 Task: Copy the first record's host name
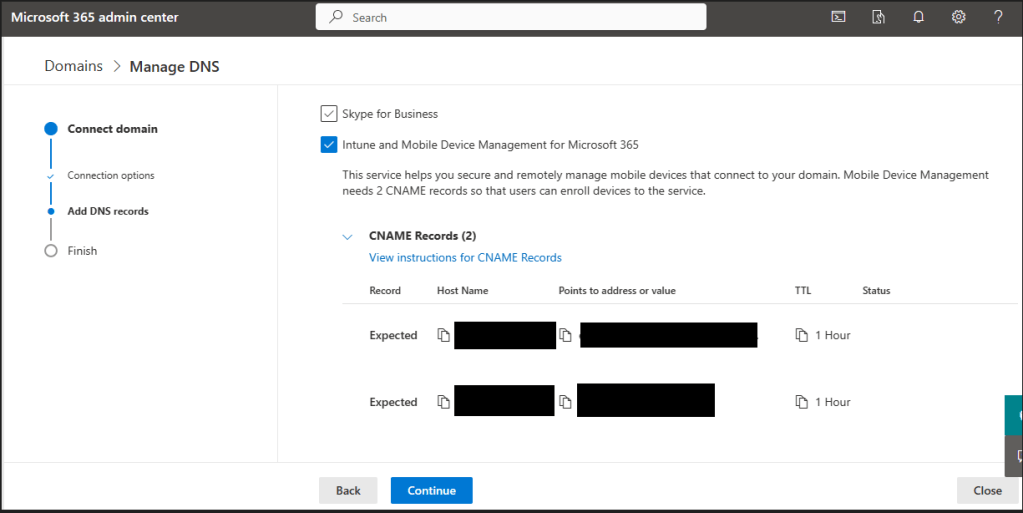pos(444,335)
